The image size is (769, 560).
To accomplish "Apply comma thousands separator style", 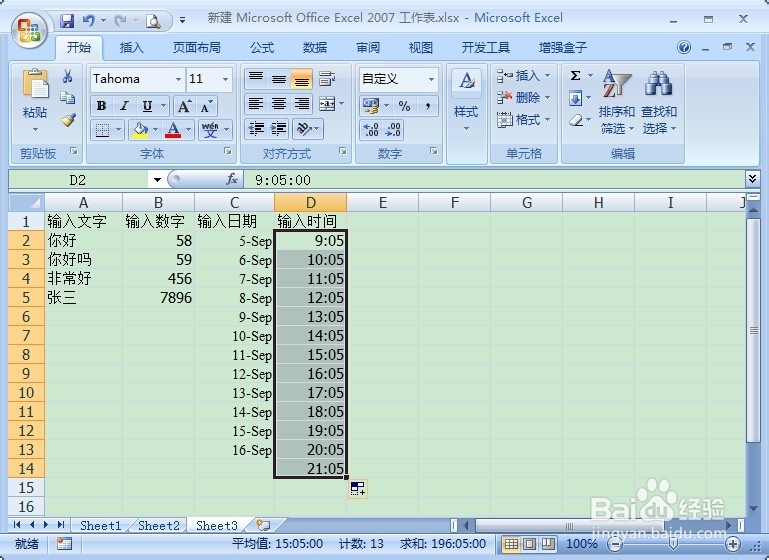I will (x=428, y=106).
